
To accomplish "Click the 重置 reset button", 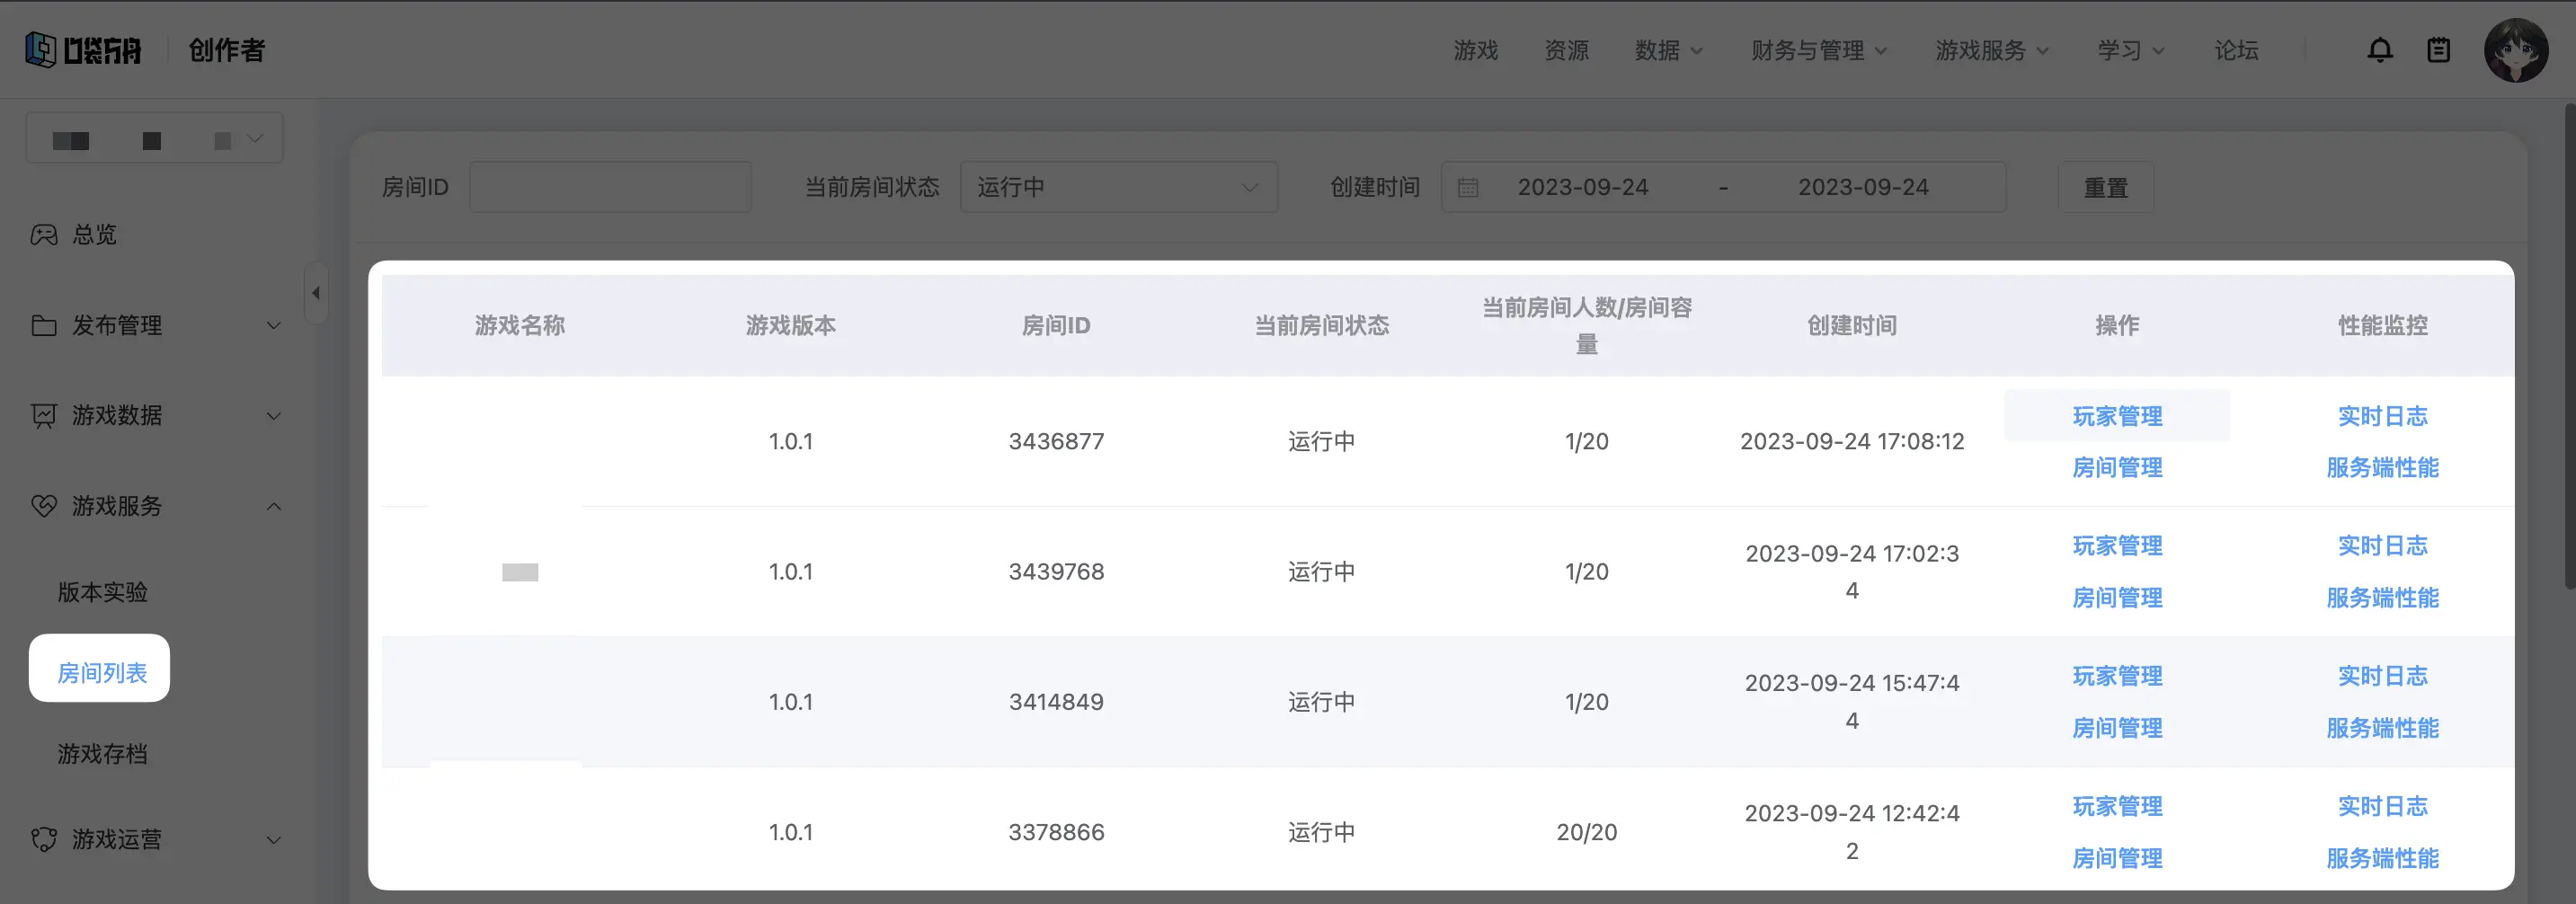I will coord(2105,187).
